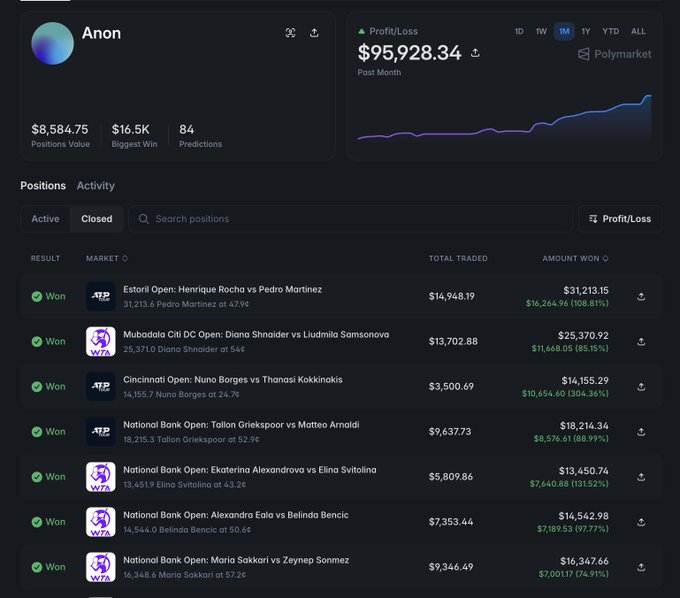
Task: Open the Profit/Loss sort dropdown
Action: [620, 219]
